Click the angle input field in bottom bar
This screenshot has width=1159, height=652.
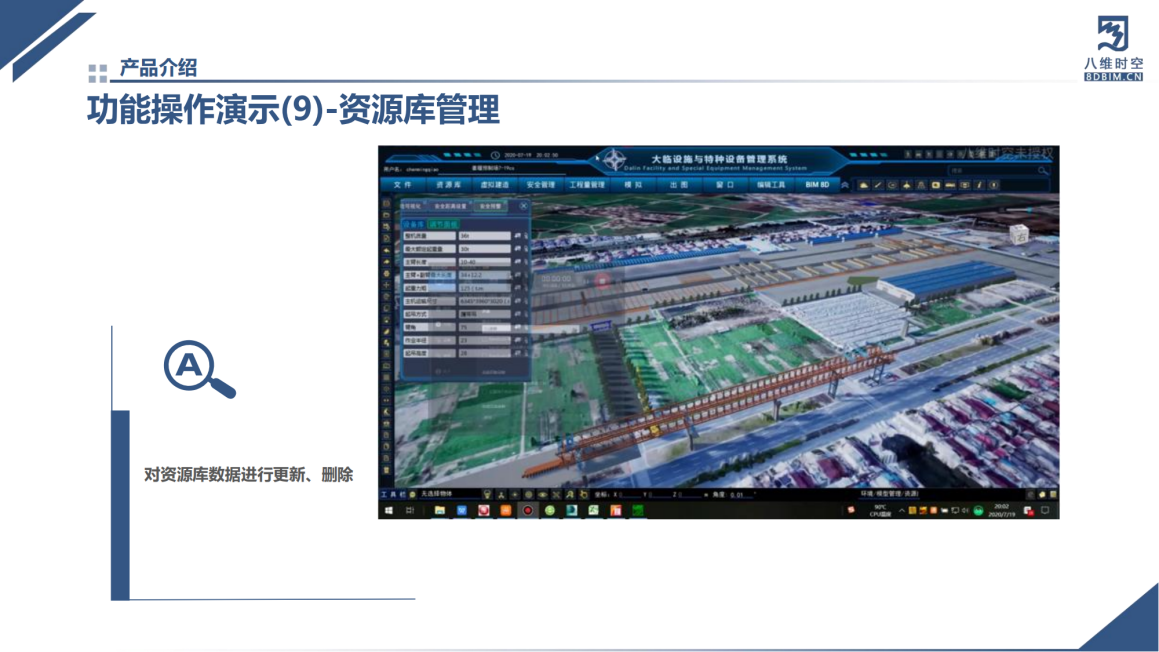coord(741,494)
